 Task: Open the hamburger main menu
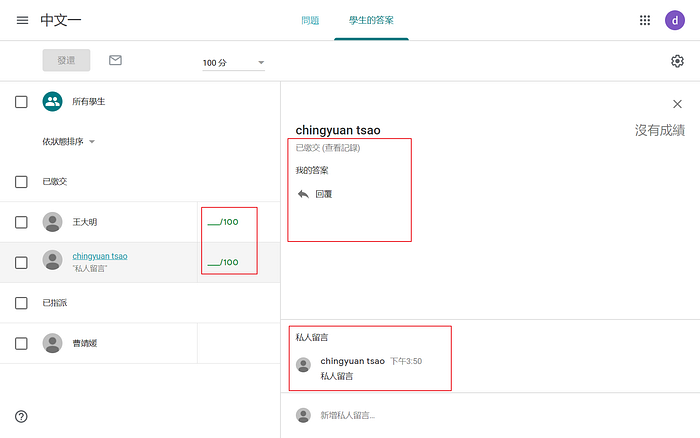point(22,21)
